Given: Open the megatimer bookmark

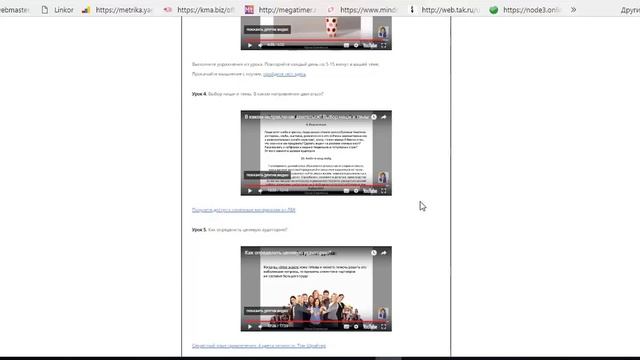Looking at the screenshot, I should coord(281,10).
